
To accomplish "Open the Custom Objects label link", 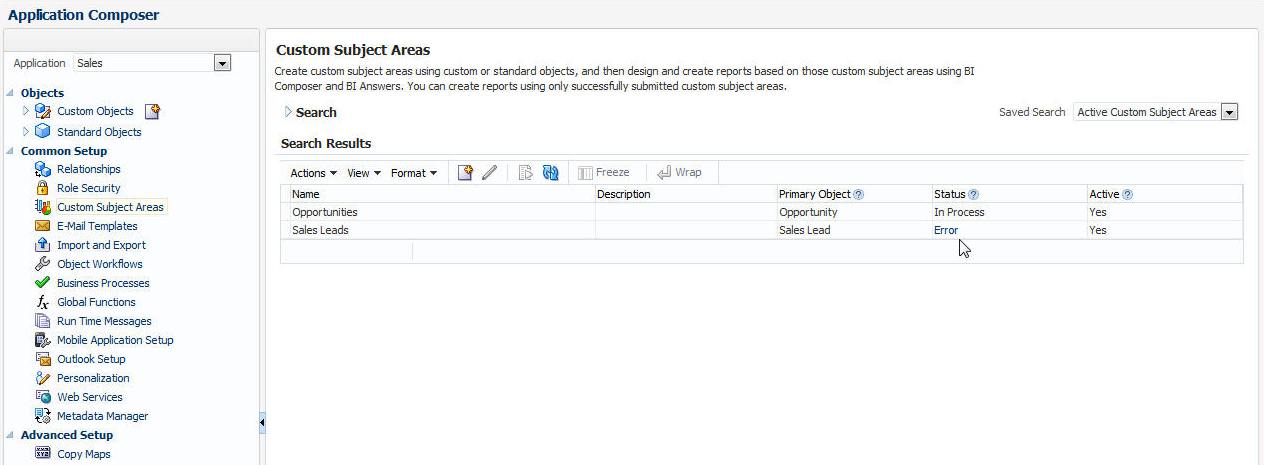I will (95, 111).
